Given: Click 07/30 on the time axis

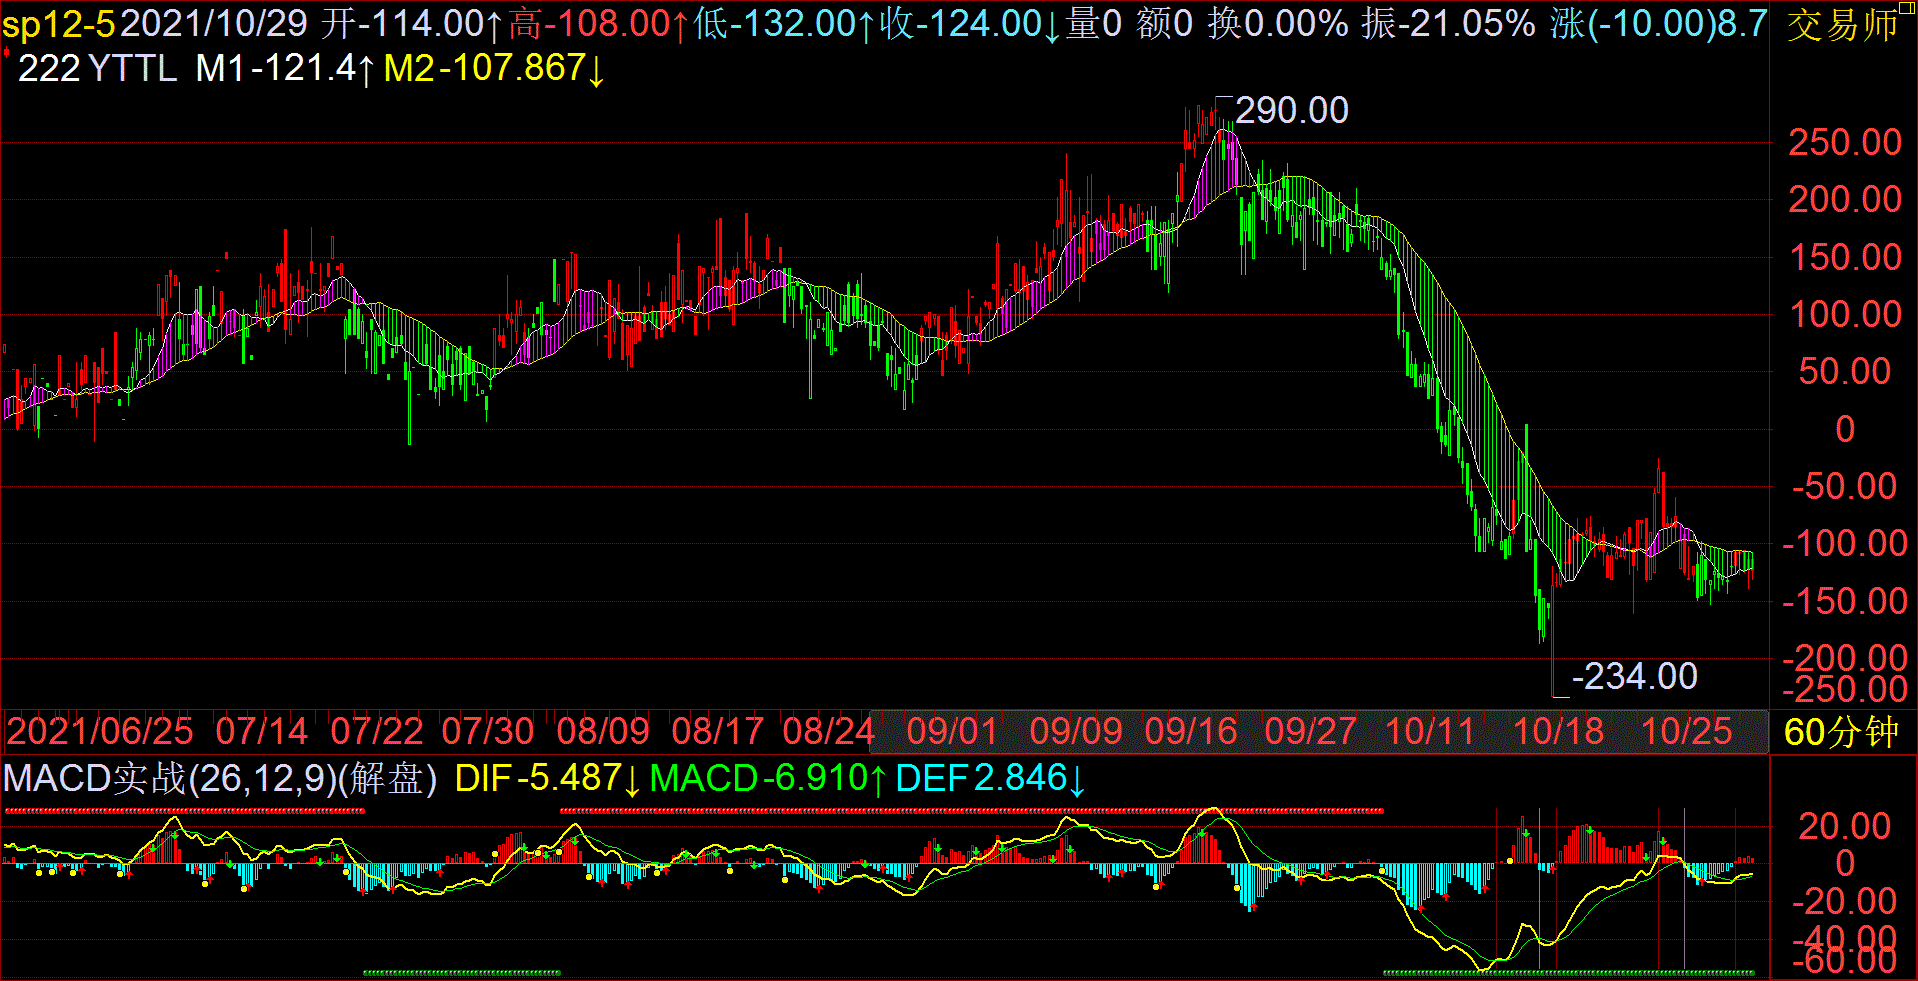Looking at the screenshot, I should point(488,731).
